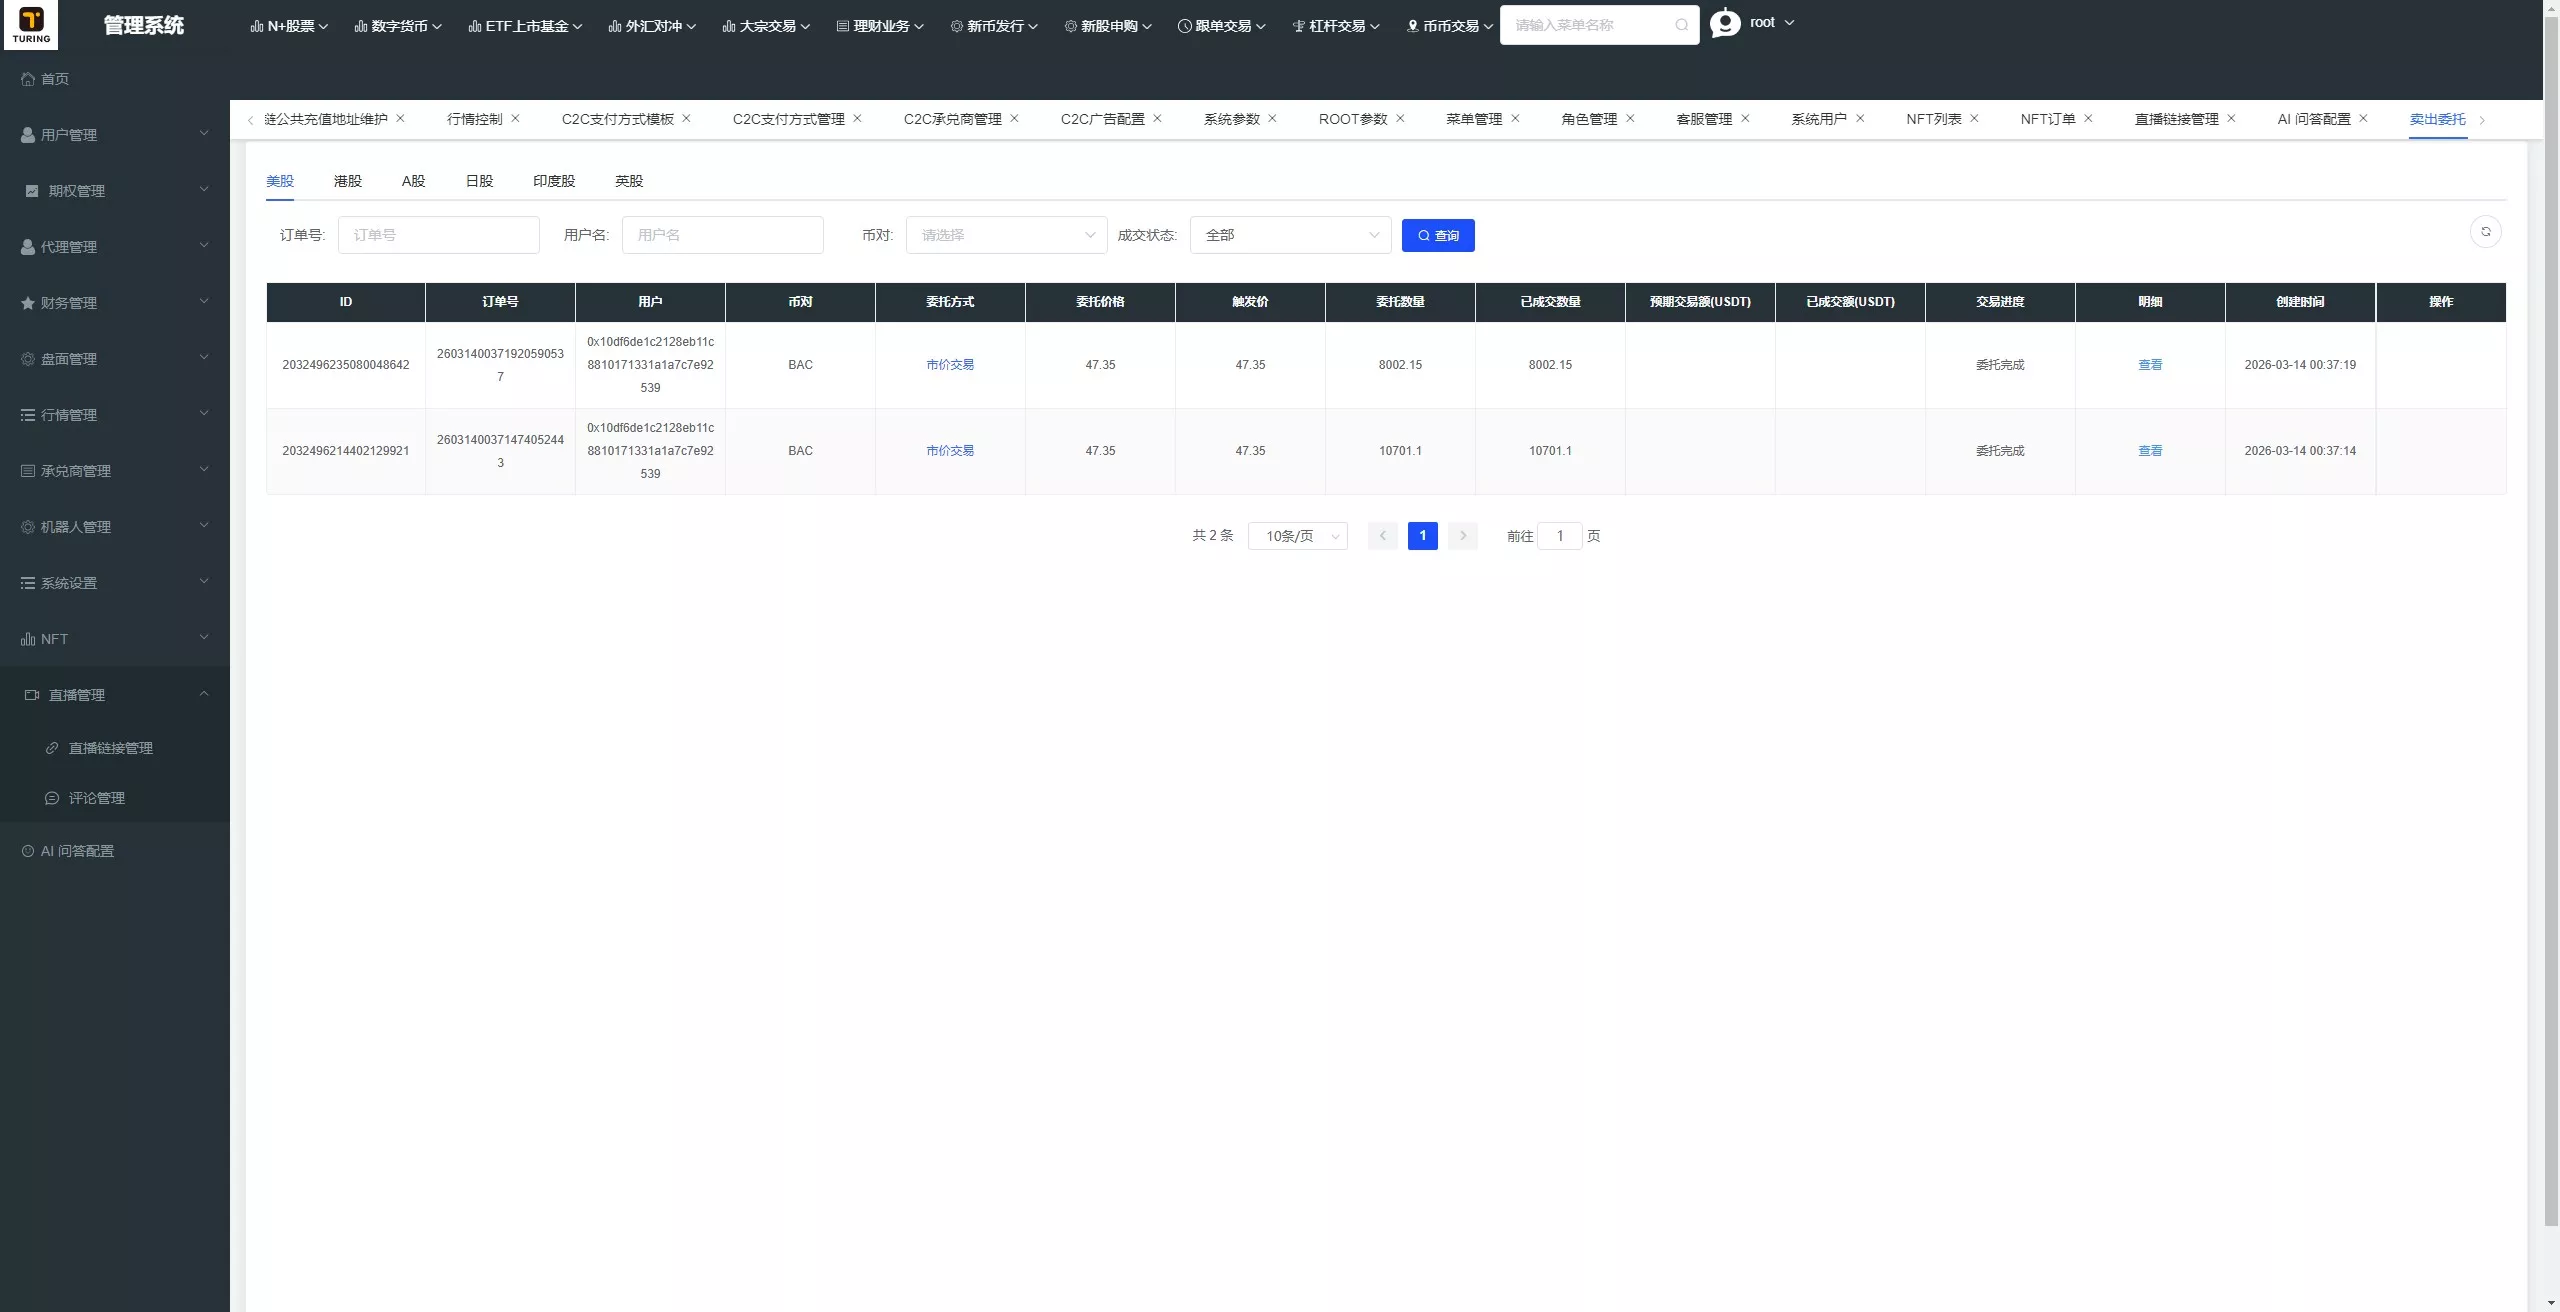Click 查看 for order created 00:37:14
2560x1312 pixels.
click(x=2150, y=451)
